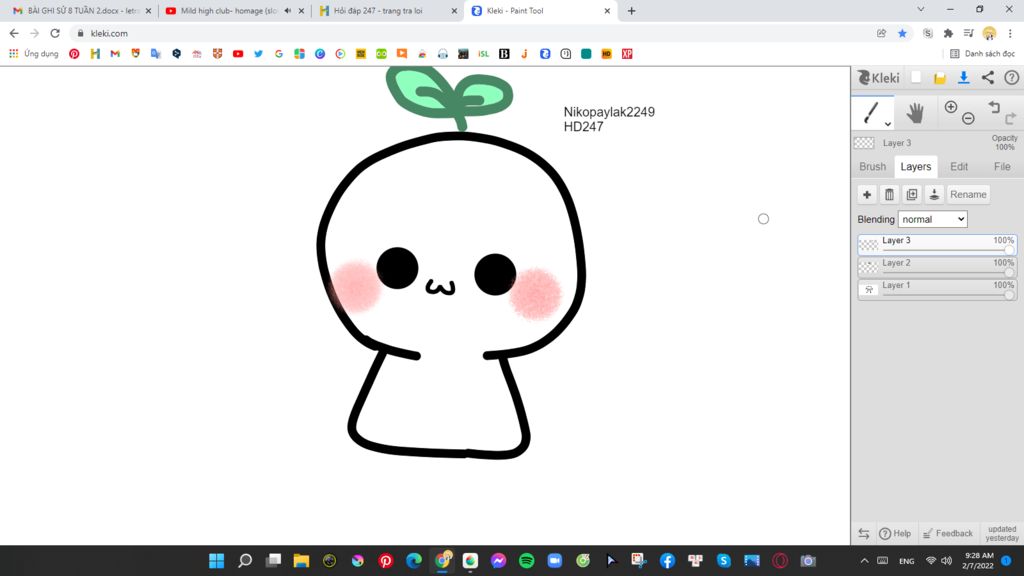Open the Feedback link

pos(948,534)
